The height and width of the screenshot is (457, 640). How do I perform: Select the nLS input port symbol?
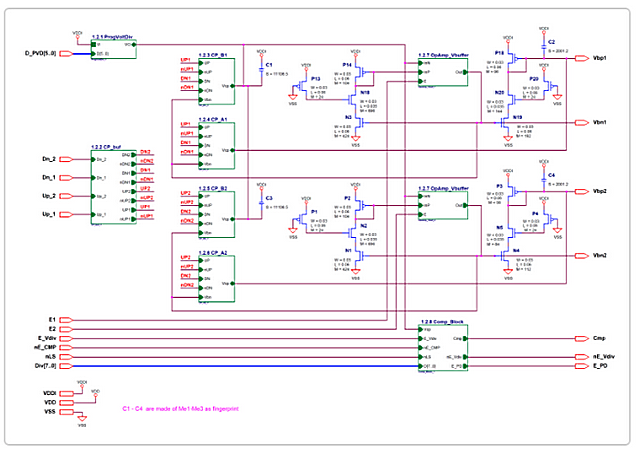(x=66, y=357)
